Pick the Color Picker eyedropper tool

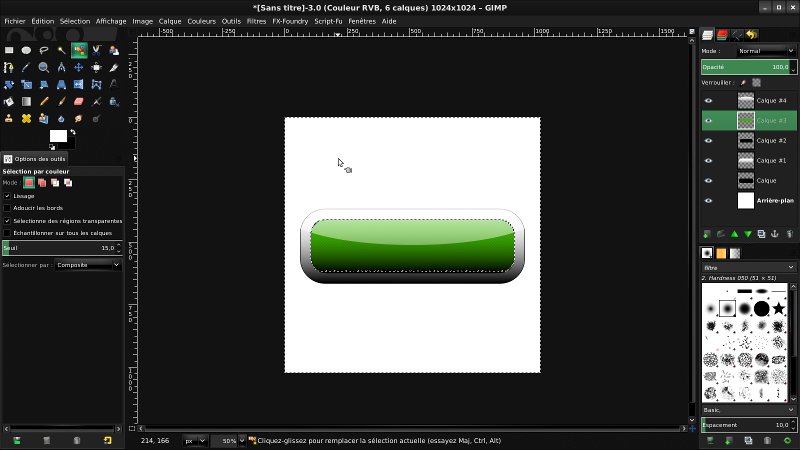27,67
